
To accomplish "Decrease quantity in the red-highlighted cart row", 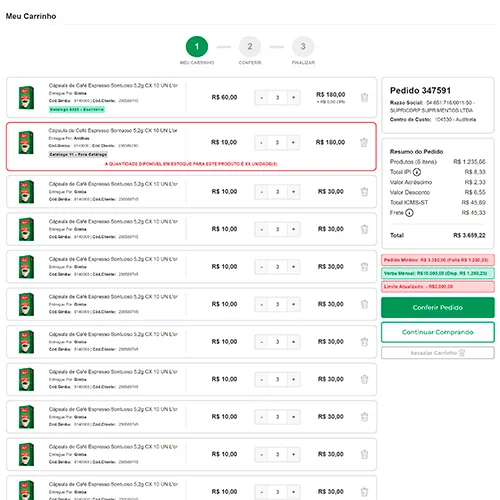I will 261,143.
